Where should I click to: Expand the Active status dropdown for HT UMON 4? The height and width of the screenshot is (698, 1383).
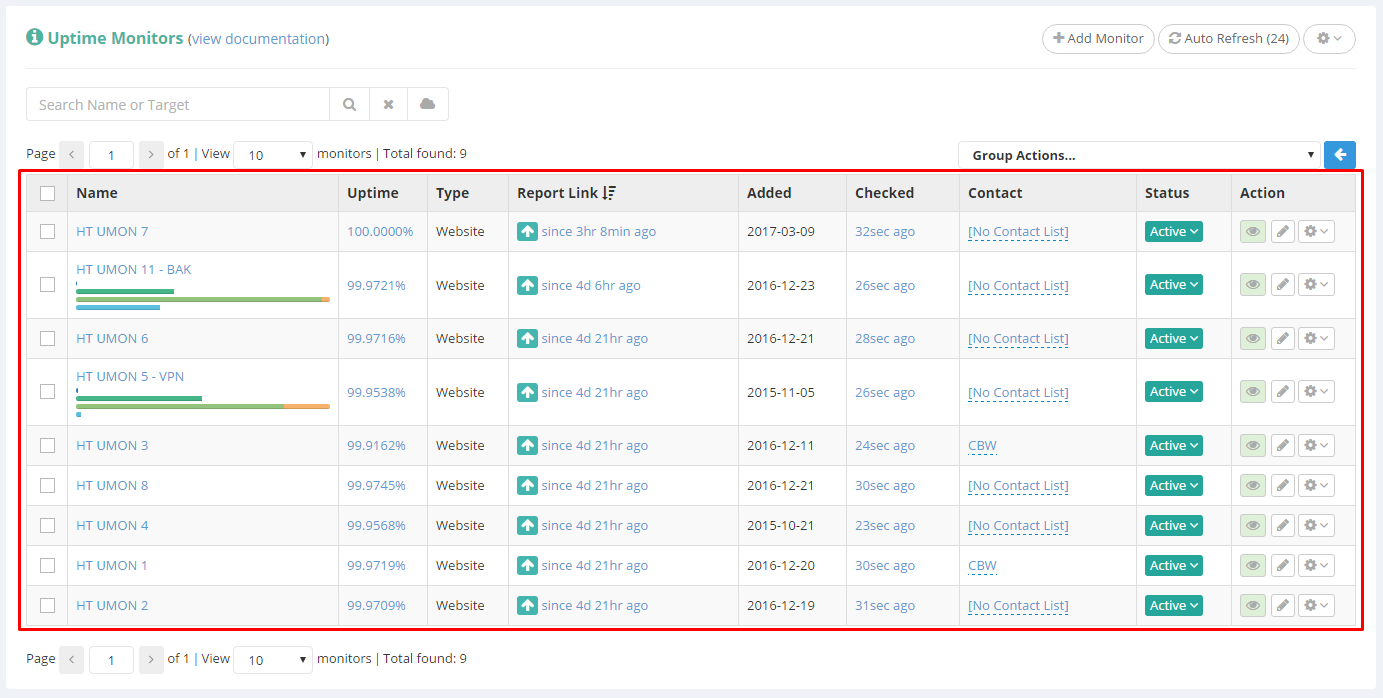[x=1173, y=526]
